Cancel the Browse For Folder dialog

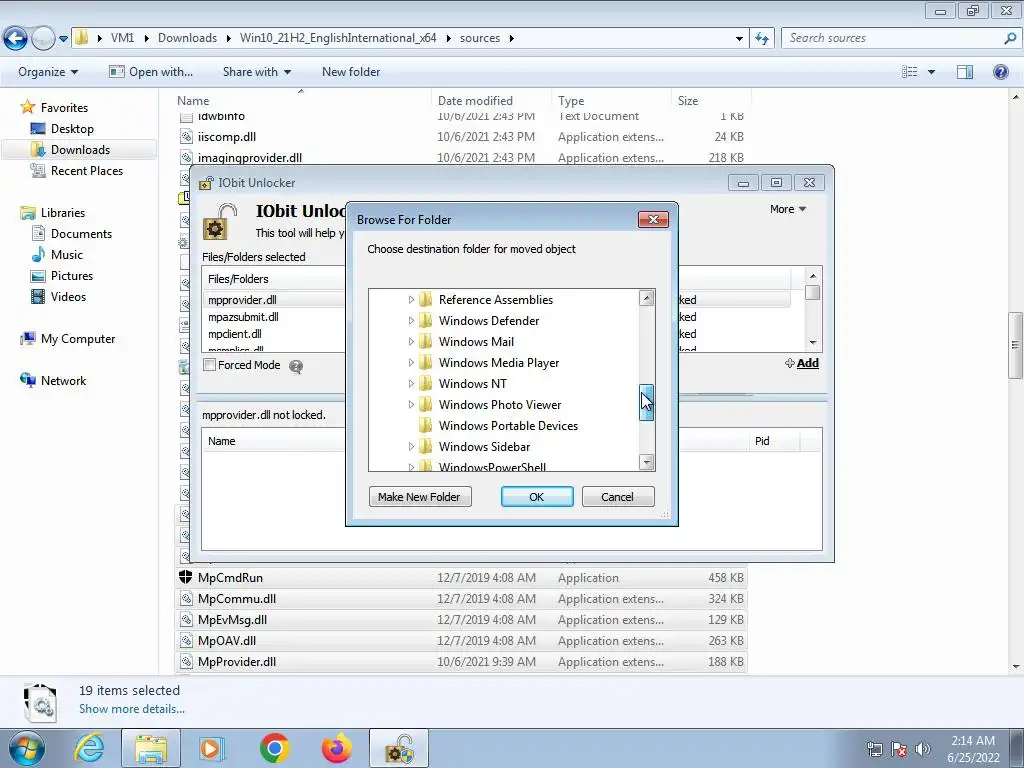click(618, 496)
